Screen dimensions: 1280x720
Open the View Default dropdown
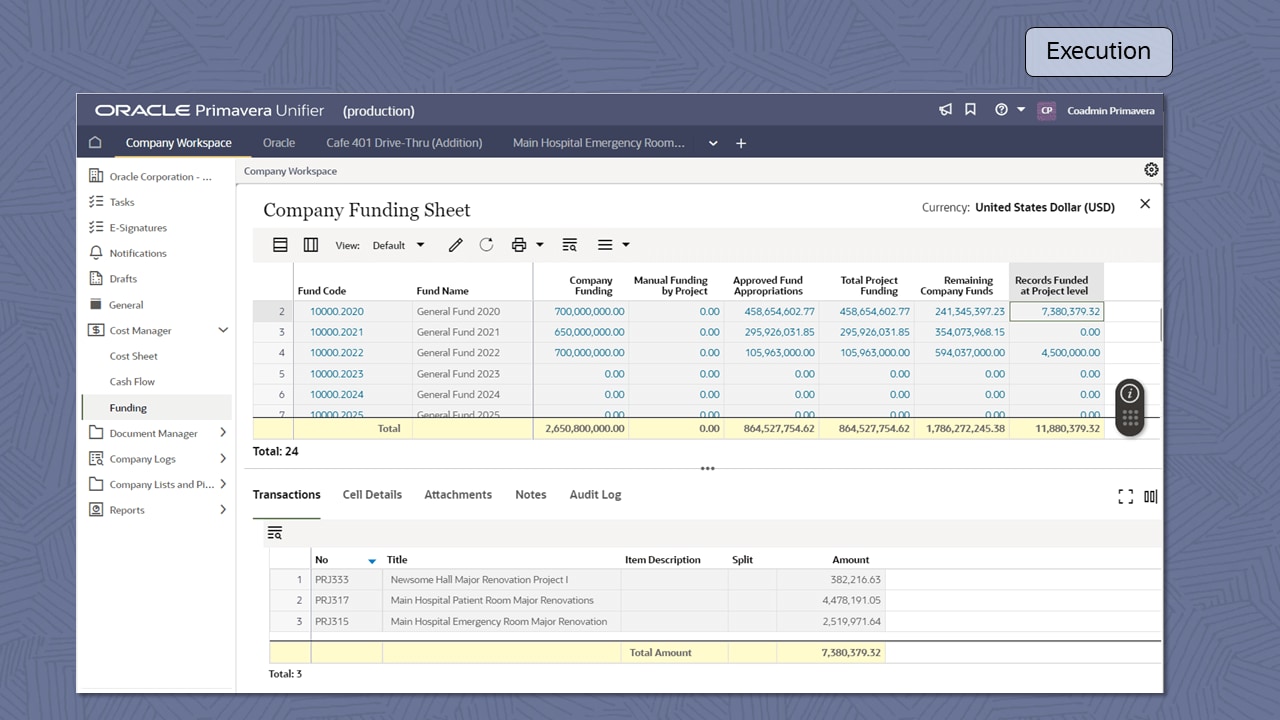coord(398,245)
